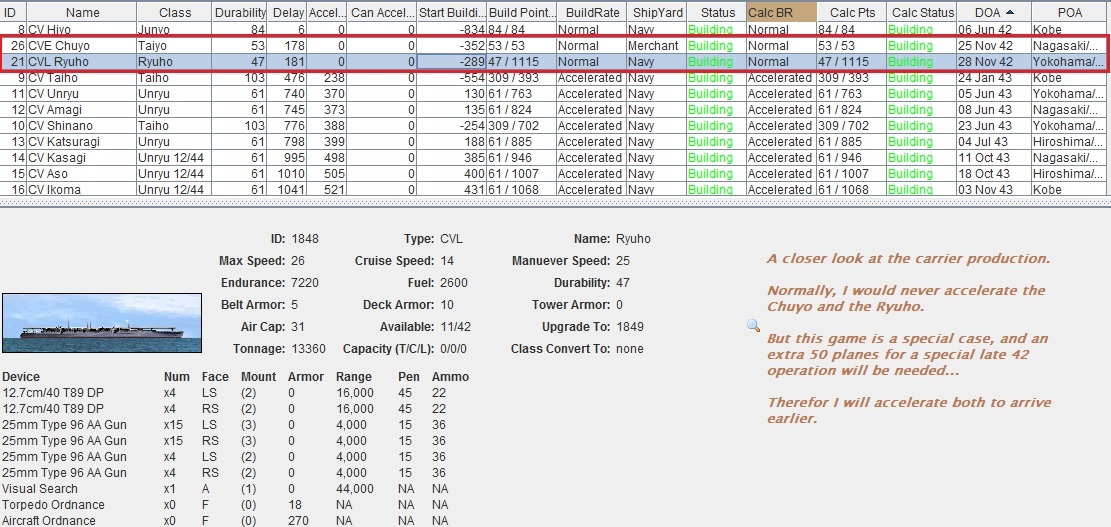
Task: Click the Ryuho ship thumbnail image
Action: [x=102, y=323]
